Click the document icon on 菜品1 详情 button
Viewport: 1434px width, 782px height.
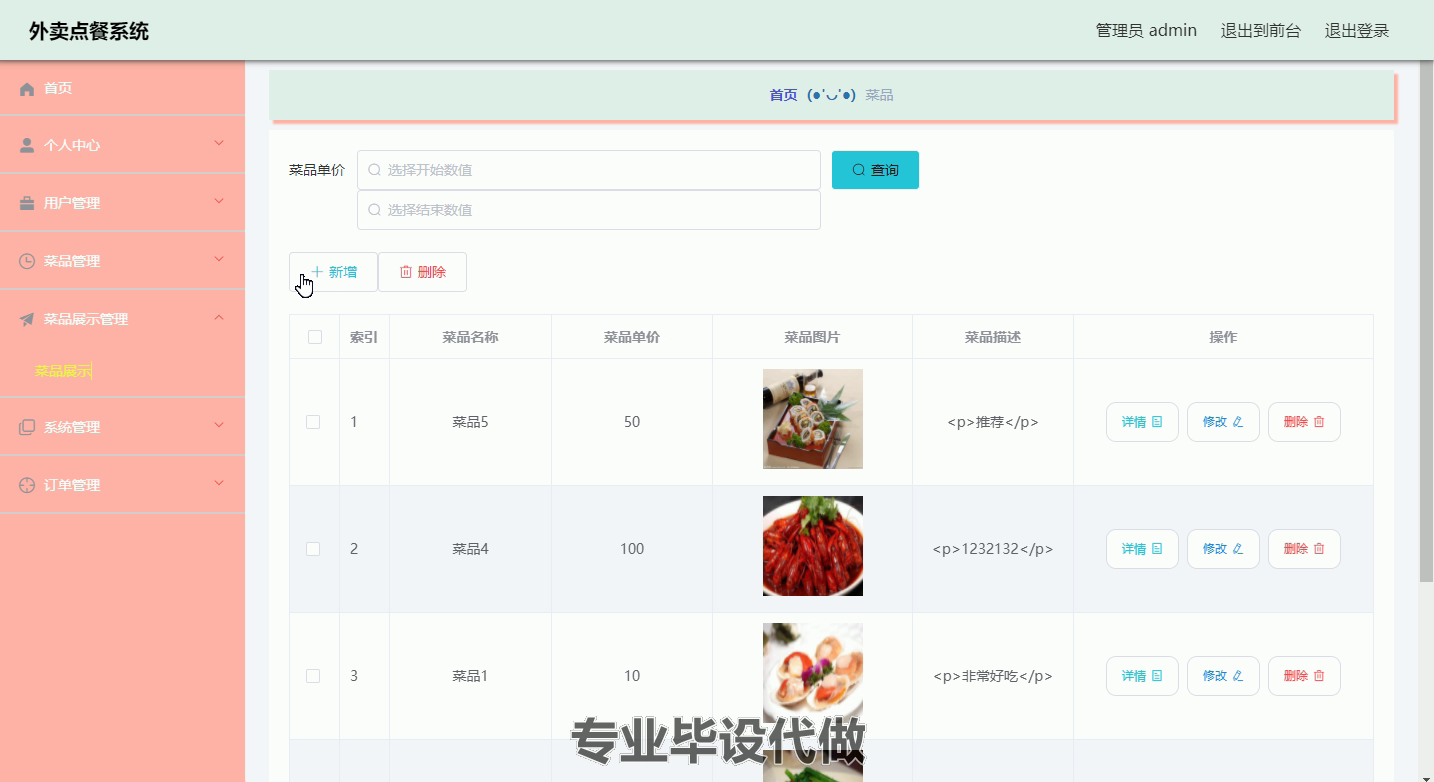1157,676
